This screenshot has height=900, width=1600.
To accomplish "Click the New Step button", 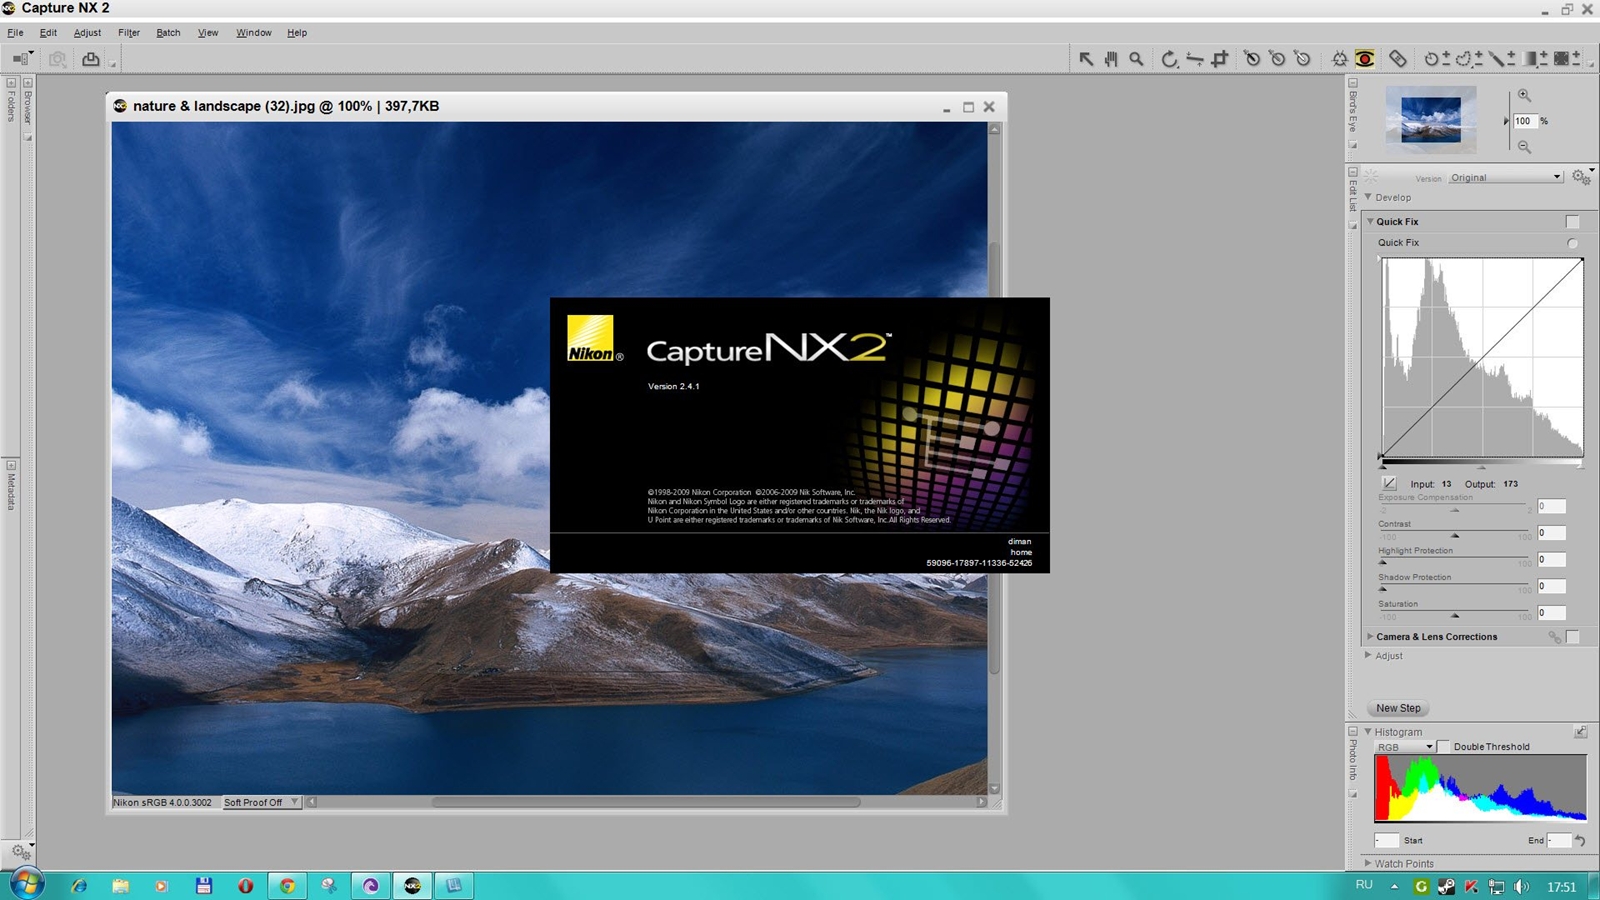I will [x=1398, y=708].
